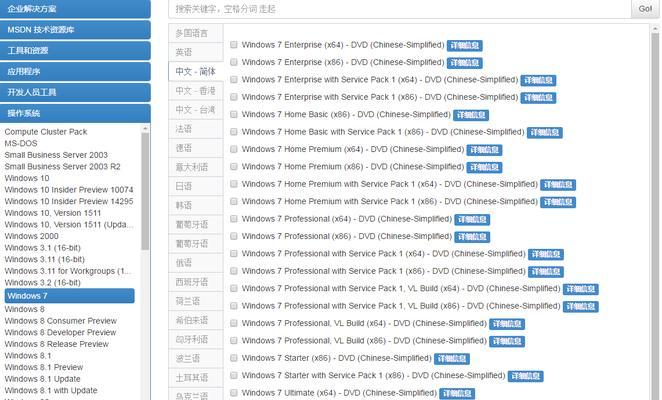Viewport: 662px width, 400px height.
Task: Check Professional with Service Pack 1 (x86) checkbox
Action: coord(233,271)
